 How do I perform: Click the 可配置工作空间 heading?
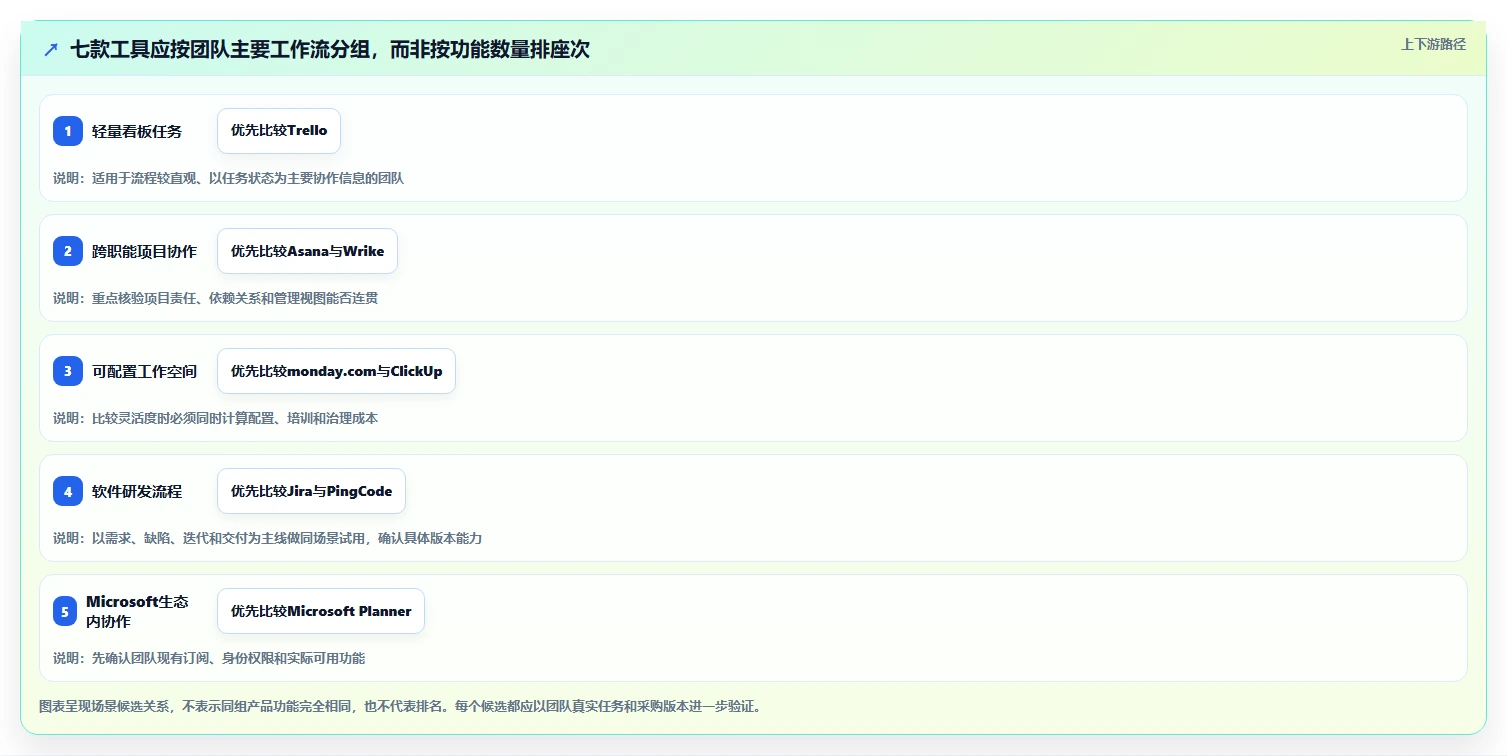[x=144, y=371]
